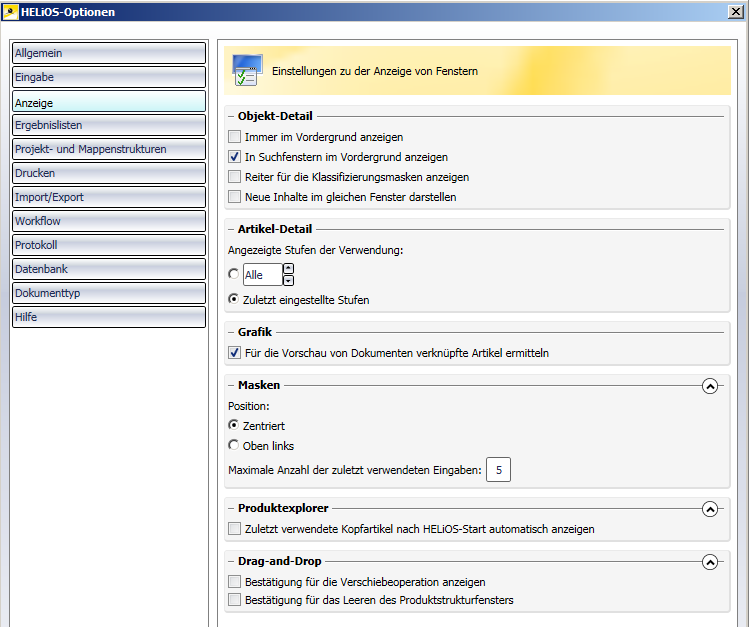Increase displayed levels with up spinner
The height and width of the screenshot is (627, 749).
289,268
